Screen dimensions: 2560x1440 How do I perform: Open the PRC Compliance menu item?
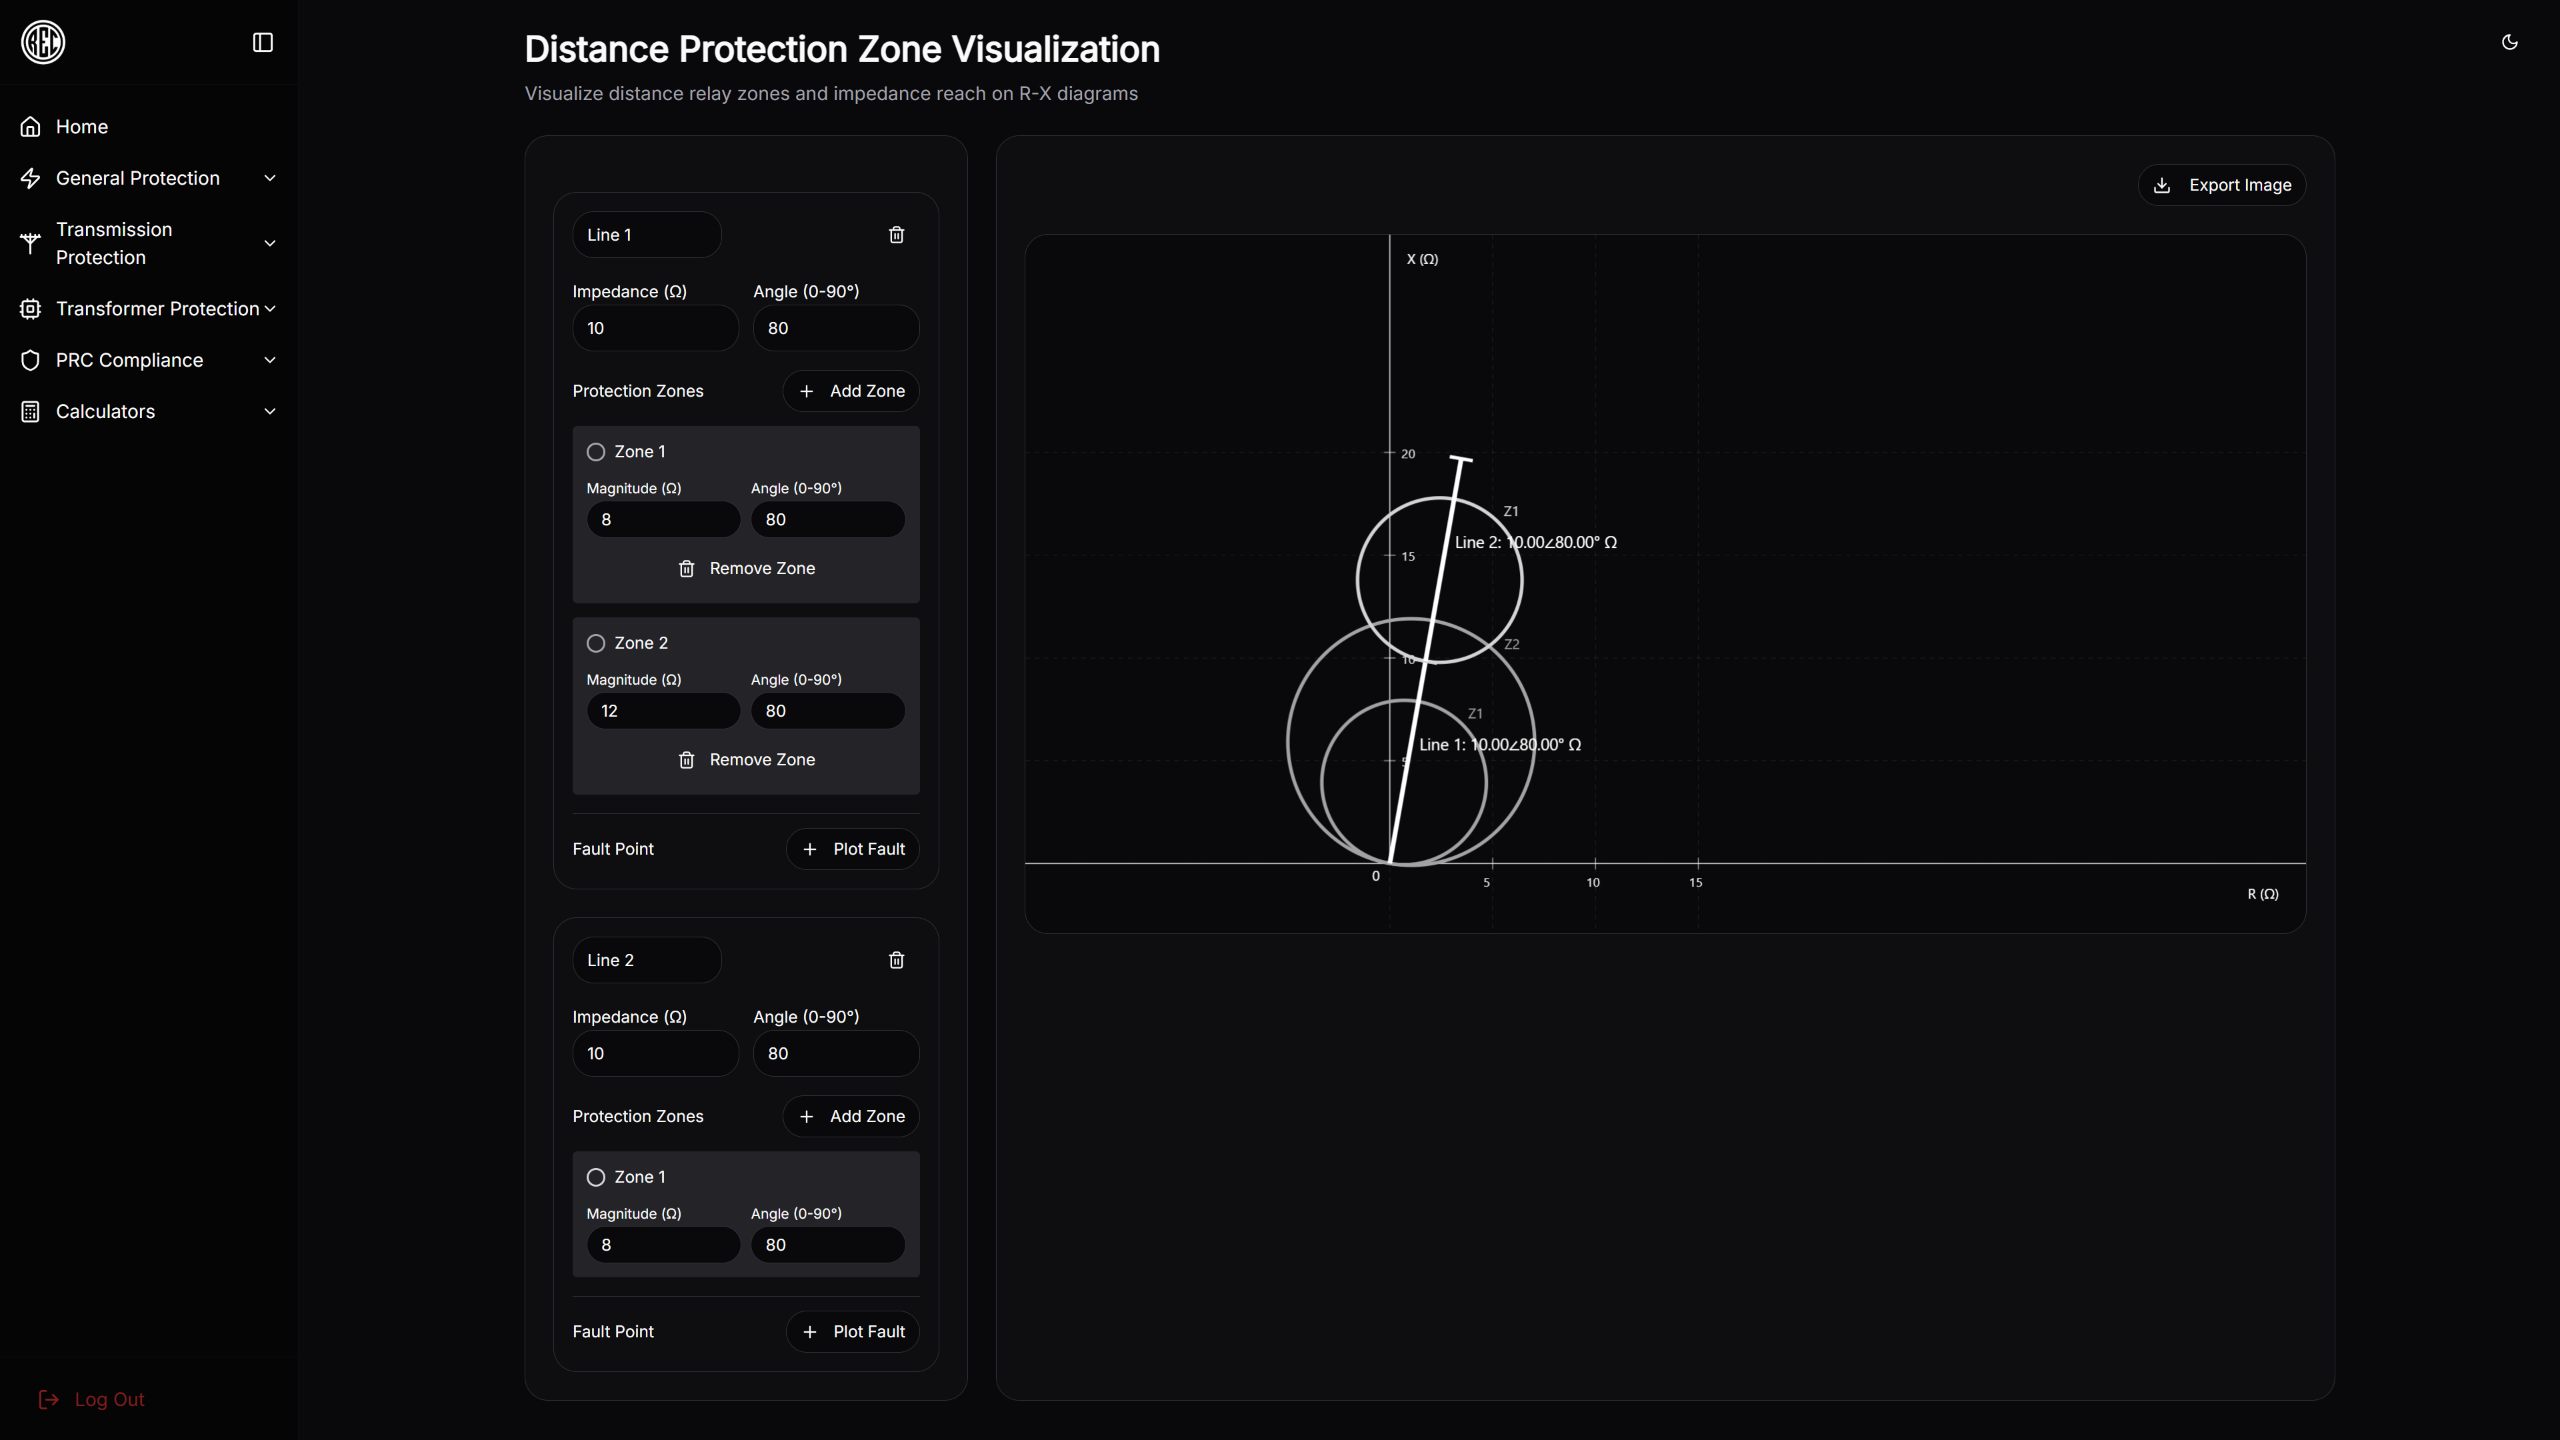click(129, 360)
